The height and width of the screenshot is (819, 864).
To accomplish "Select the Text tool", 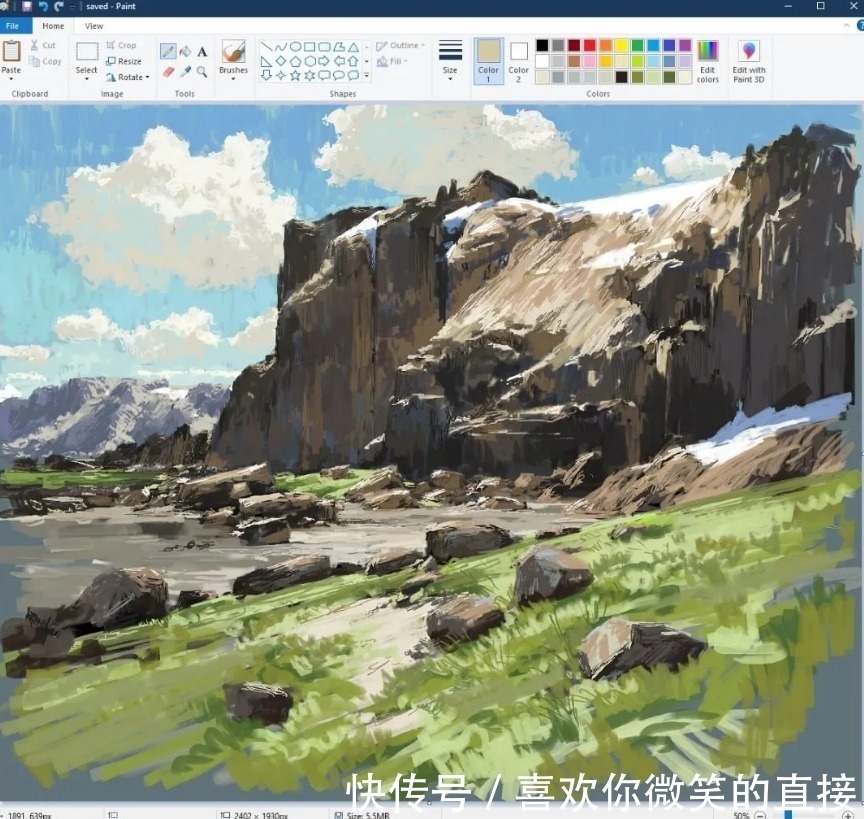I will [201, 51].
